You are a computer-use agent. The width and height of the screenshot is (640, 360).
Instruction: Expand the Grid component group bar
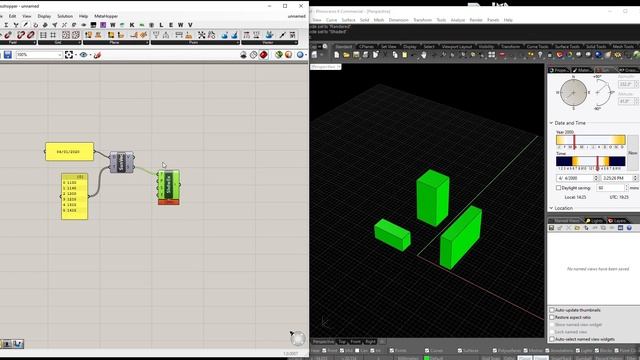pos(60,42)
